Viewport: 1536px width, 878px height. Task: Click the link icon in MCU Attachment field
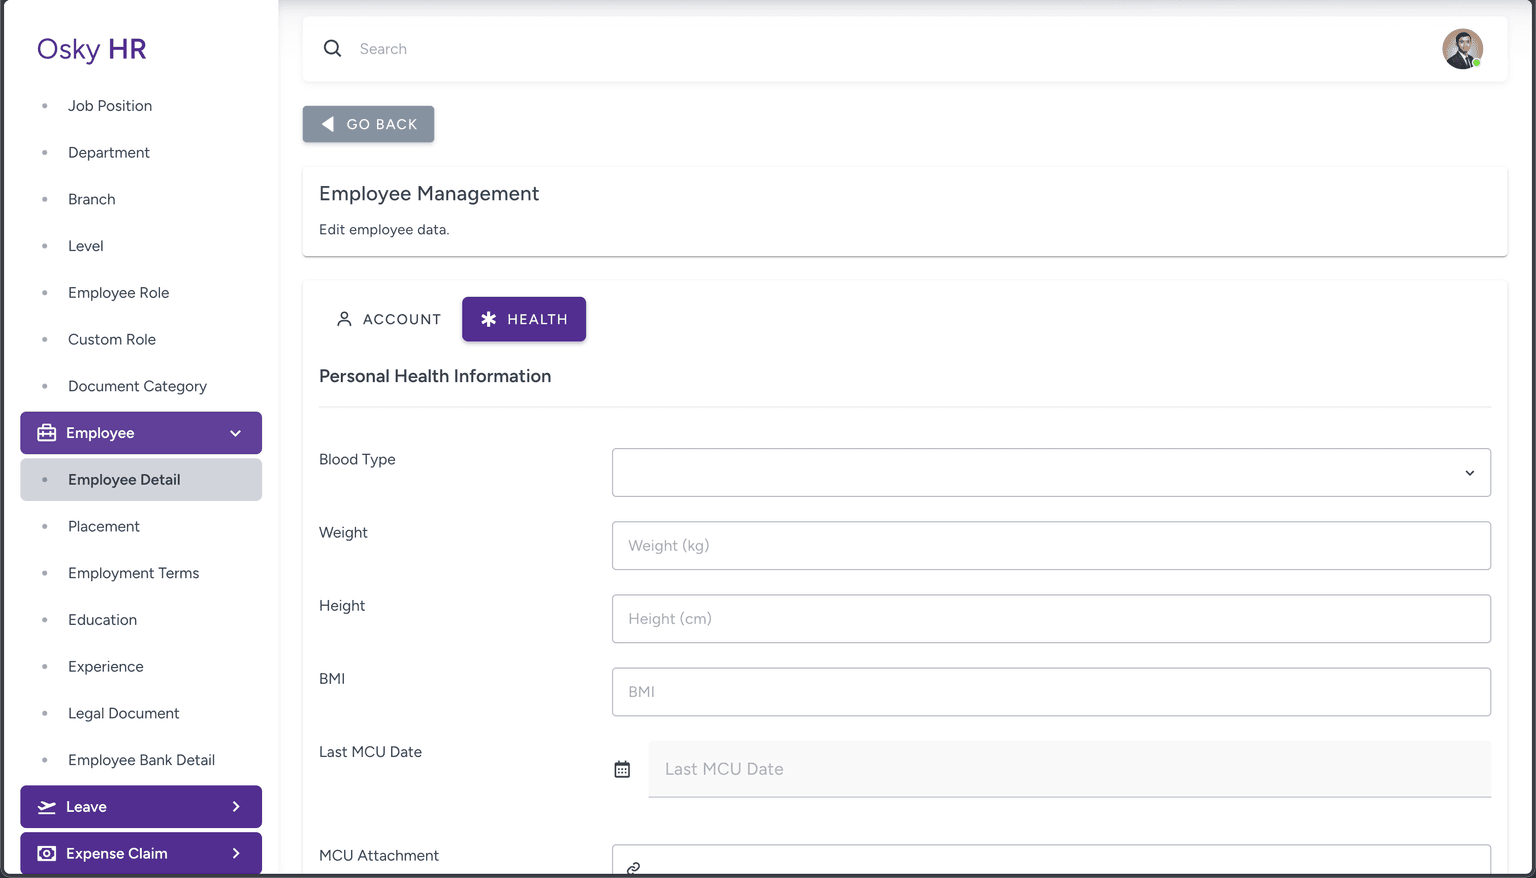[x=633, y=868]
